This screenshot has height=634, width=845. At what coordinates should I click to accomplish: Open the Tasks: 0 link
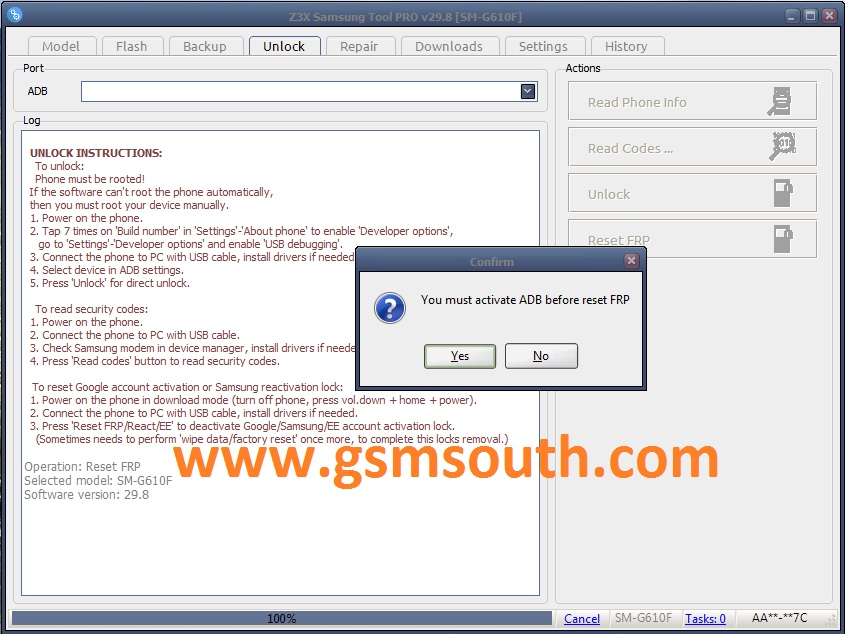[705, 618]
